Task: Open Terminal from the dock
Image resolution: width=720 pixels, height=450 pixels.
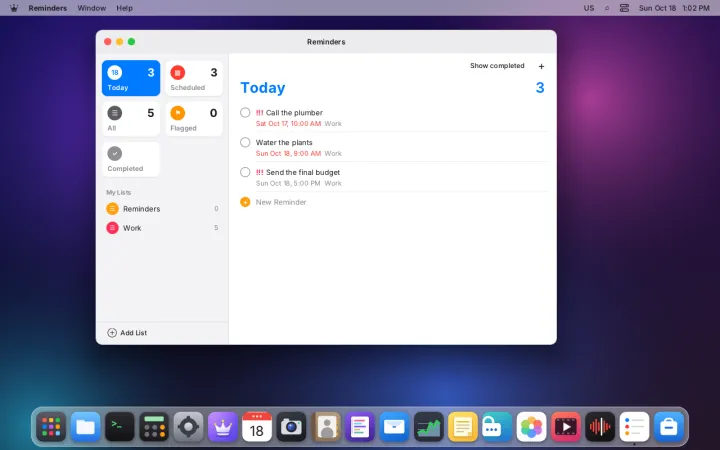Action: pyautogui.click(x=120, y=427)
